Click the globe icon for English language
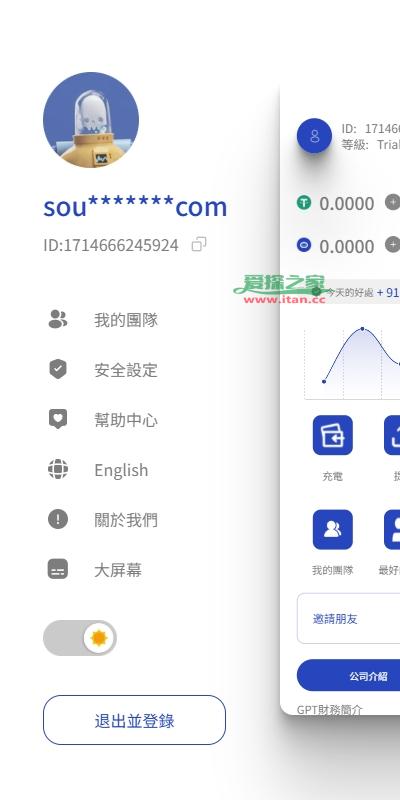Screen dimensions: 400x800 tap(58, 469)
